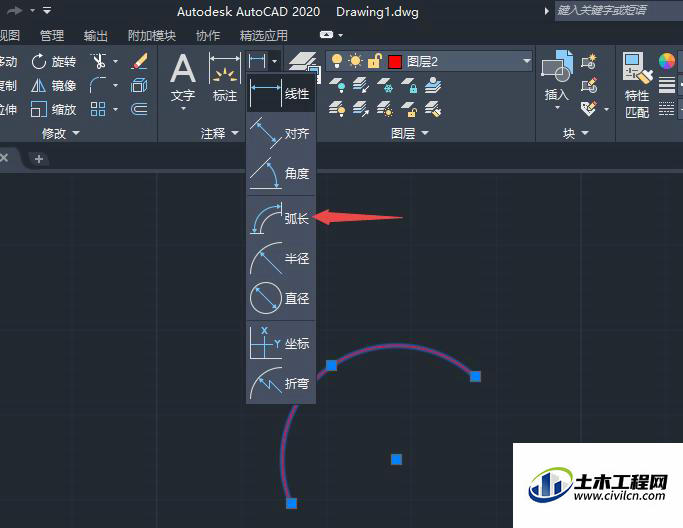Screen dimensions: 683x528
Task: Expand the Text (文字) dropdown arrow
Action: coord(183,109)
